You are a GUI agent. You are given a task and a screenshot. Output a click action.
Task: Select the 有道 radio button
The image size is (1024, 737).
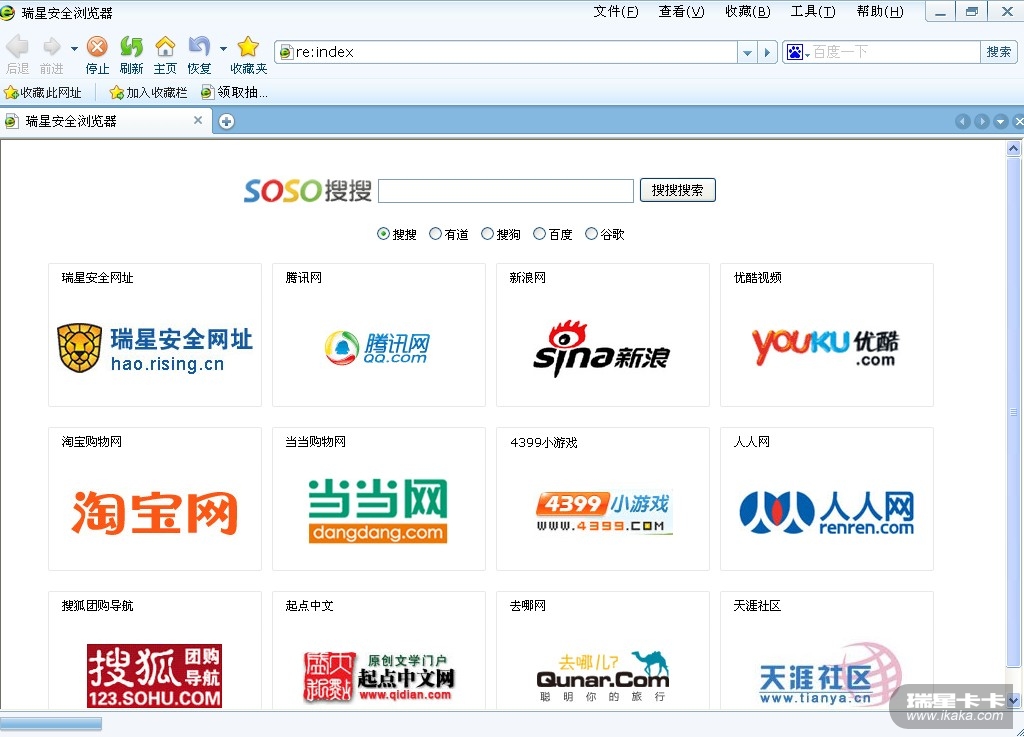(x=435, y=234)
